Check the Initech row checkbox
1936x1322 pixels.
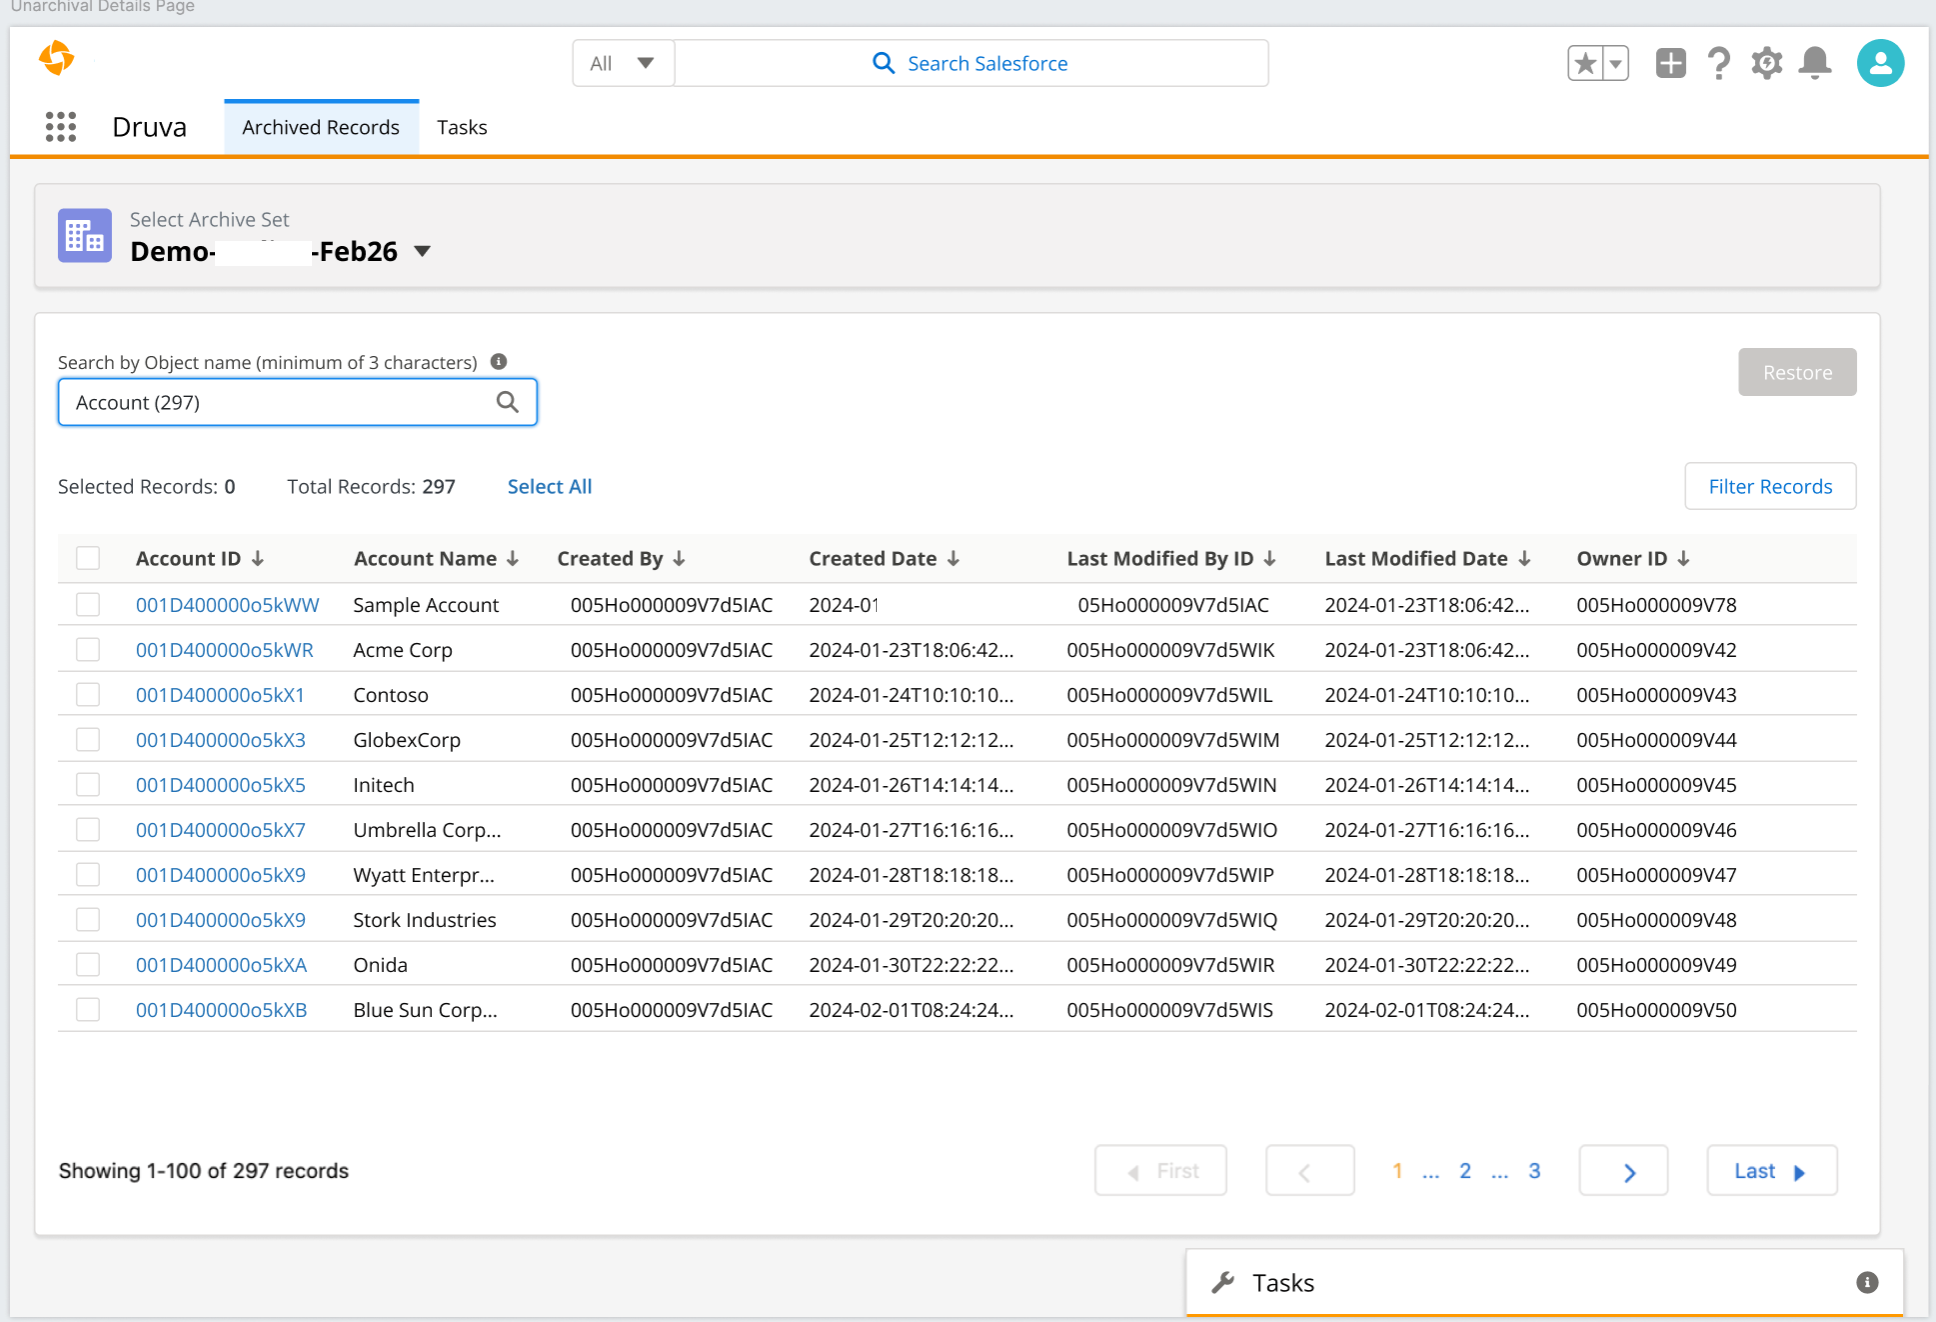pyautogui.click(x=88, y=784)
